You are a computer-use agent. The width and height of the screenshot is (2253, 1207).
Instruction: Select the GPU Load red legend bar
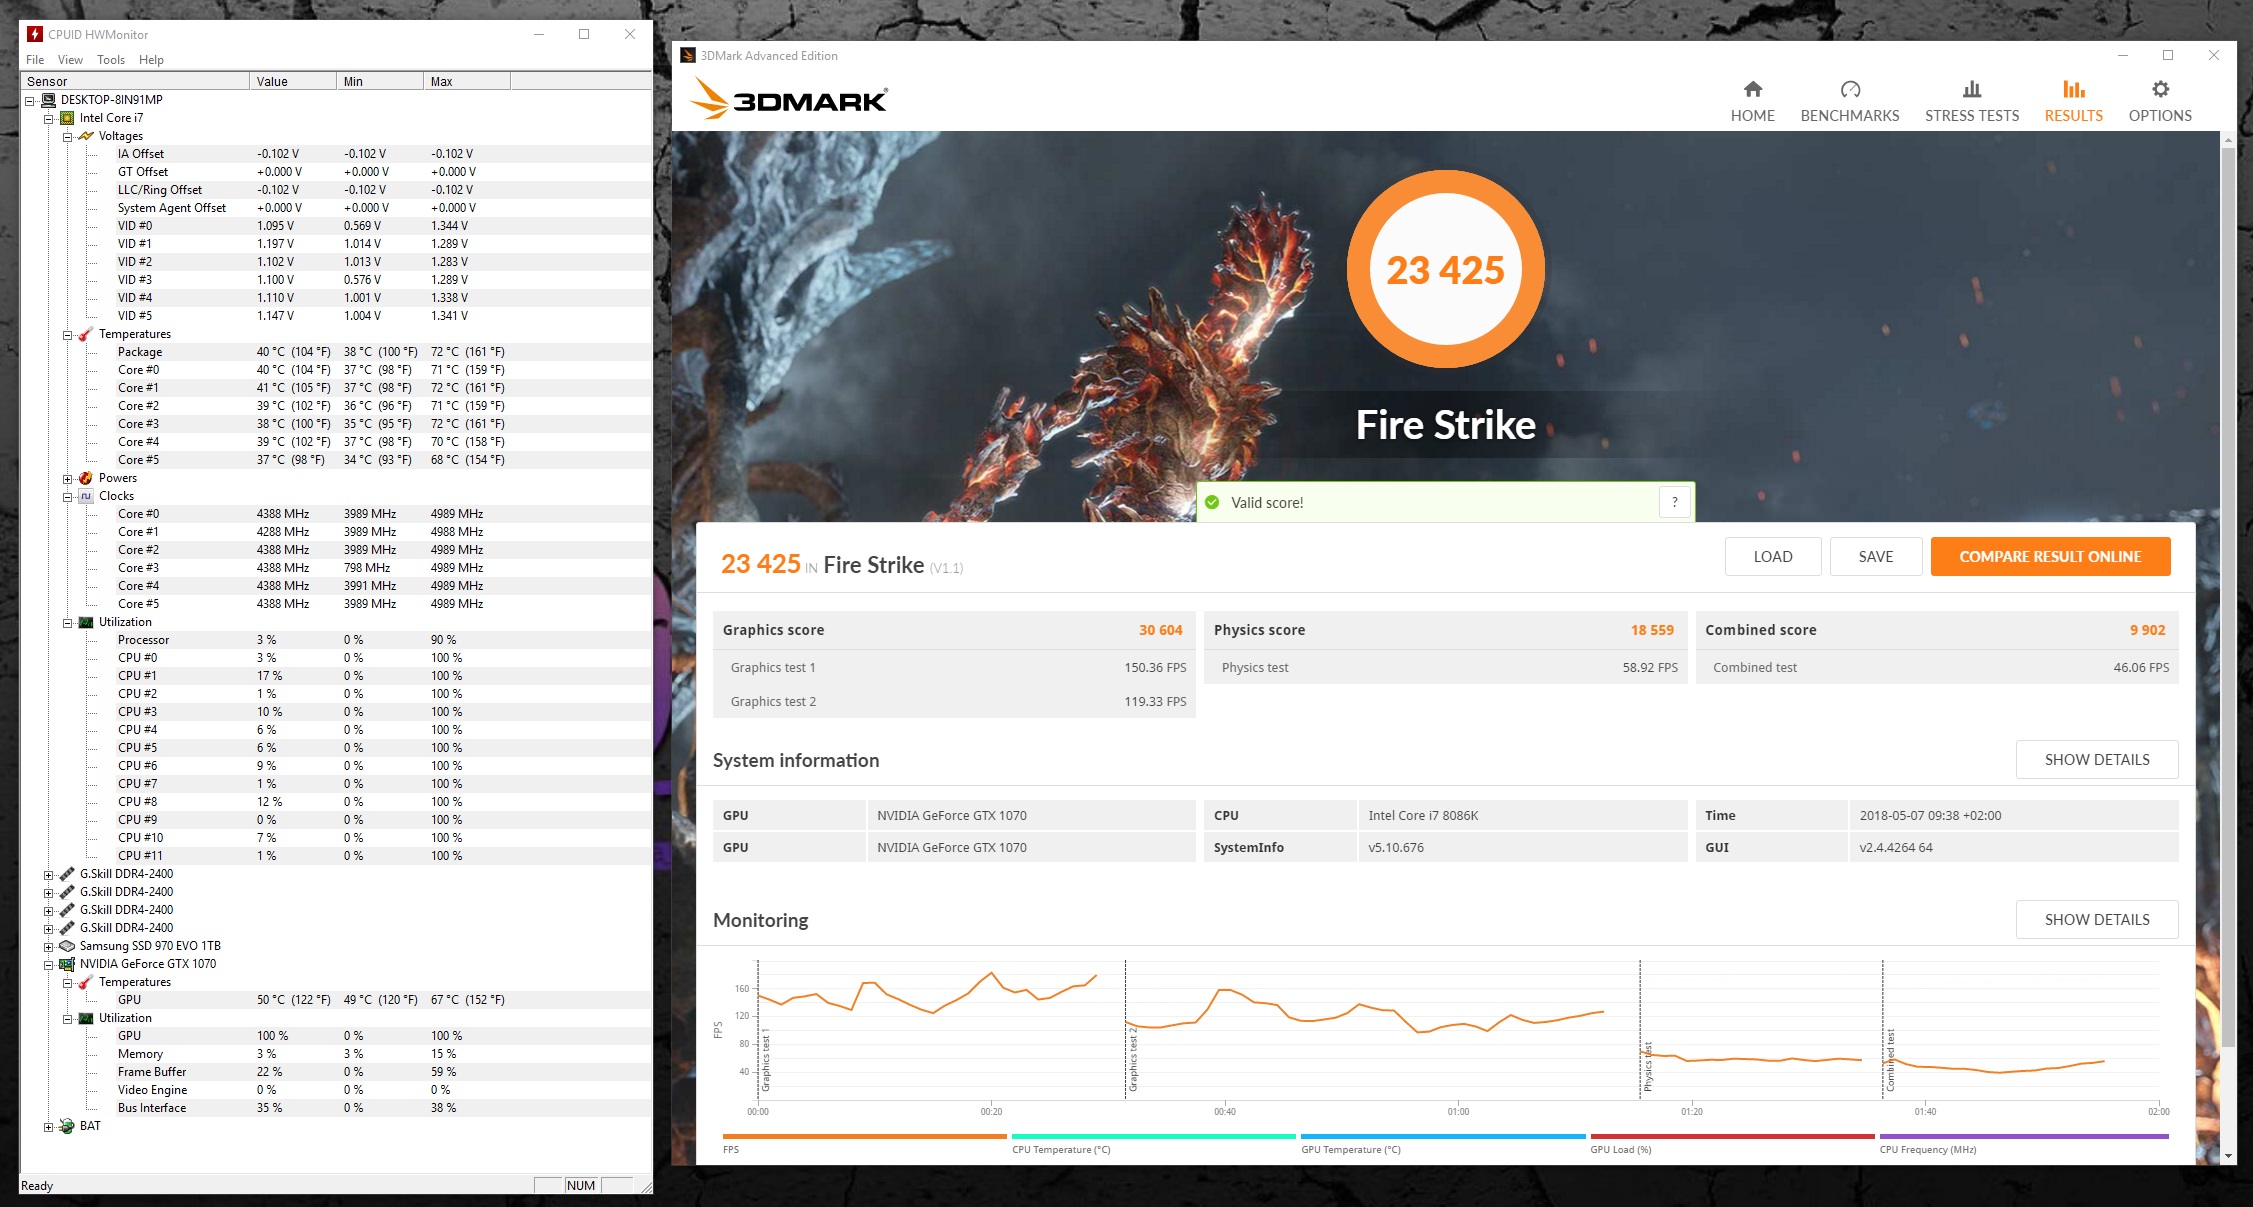[x=1732, y=1136]
